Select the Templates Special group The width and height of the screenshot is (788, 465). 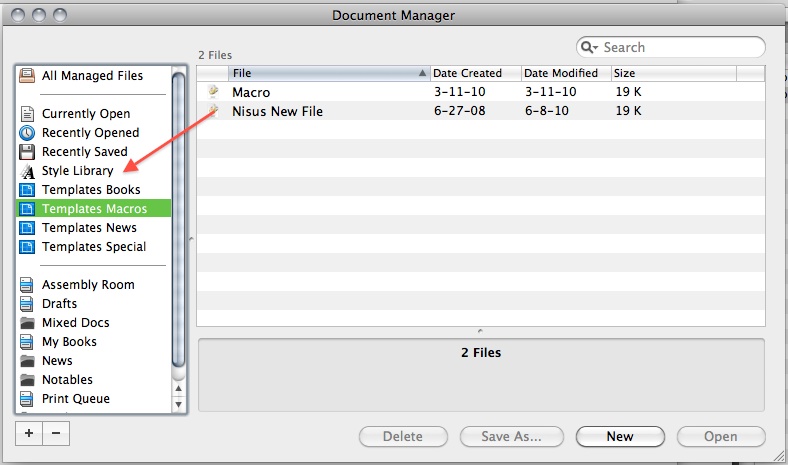coord(93,247)
